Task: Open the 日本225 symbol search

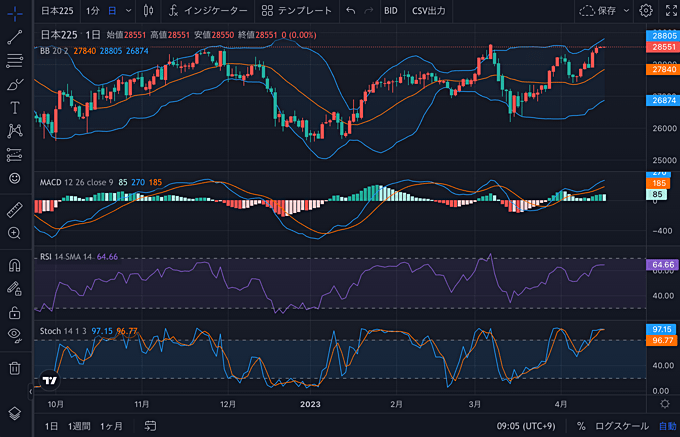Action: pyautogui.click(x=59, y=11)
